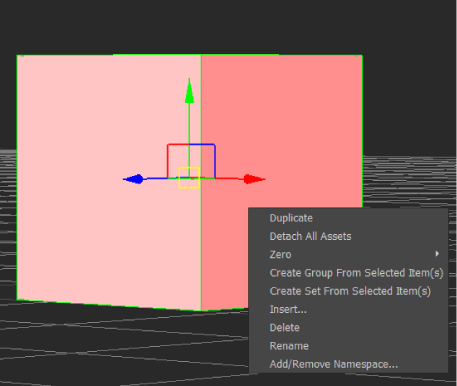
Task: Click the yellow center square of gizmo
Action: (x=189, y=178)
